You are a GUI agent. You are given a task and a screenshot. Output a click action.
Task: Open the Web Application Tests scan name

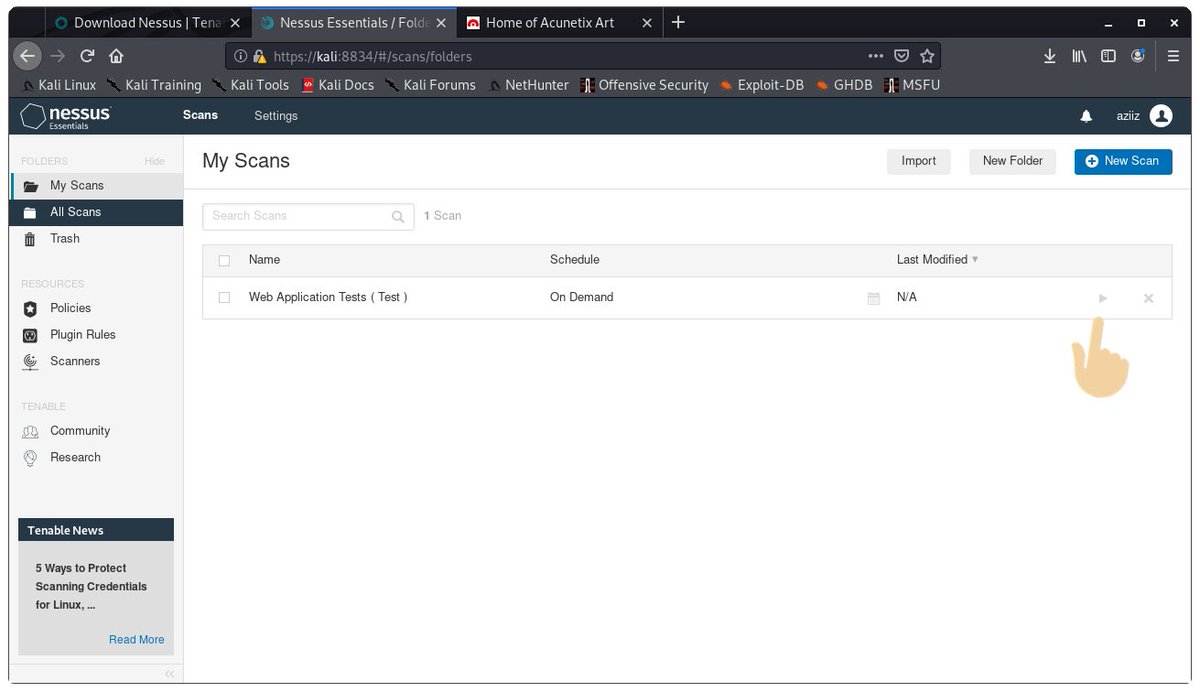[328, 298]
